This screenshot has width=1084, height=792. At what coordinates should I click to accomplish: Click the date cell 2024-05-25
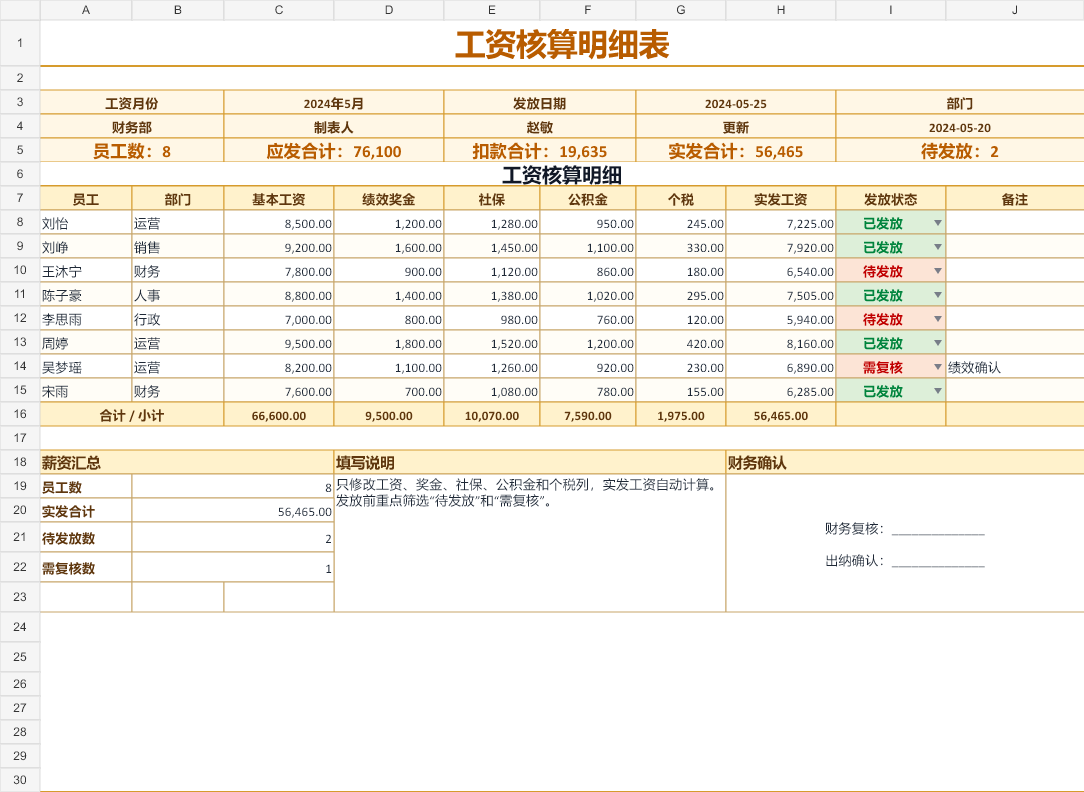coord(736,103)
